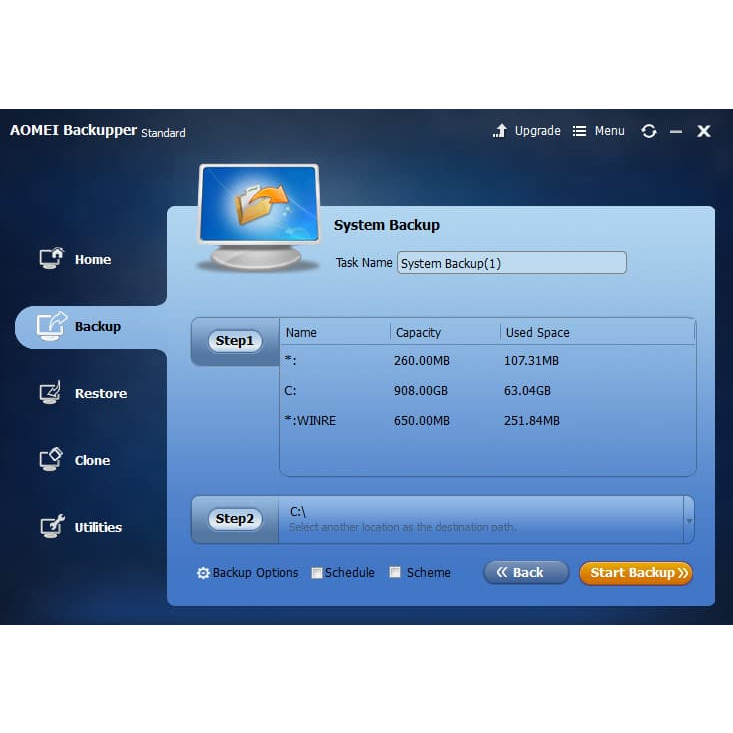Image resolution: width=733 pixels, height=733 pixels.
Task: Click the Backup Options gear icon
Action: coord(203,573)
